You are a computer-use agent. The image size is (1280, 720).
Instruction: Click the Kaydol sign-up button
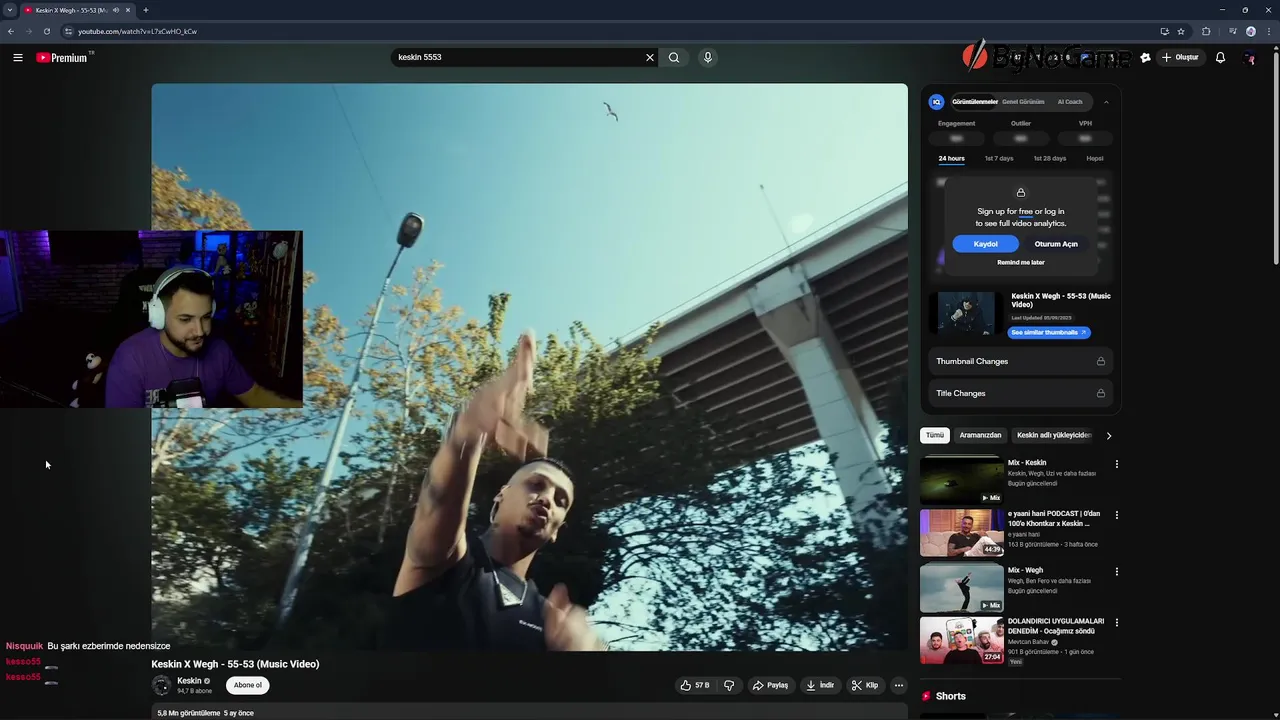click(986, 244)
